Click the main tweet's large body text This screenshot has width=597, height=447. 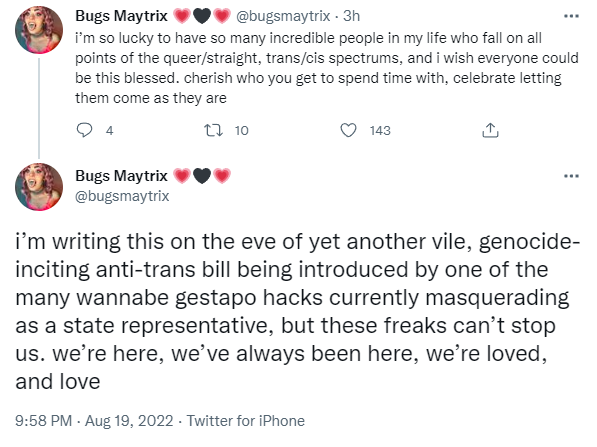point(297,311)
